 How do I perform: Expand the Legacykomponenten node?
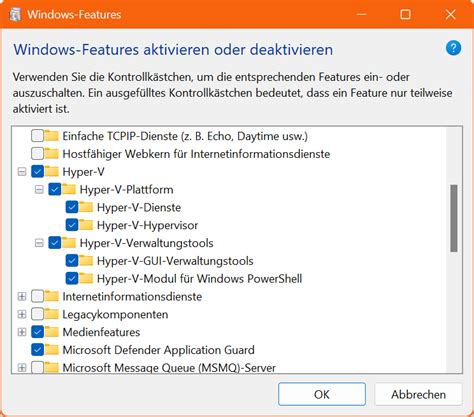pos(22,314)
